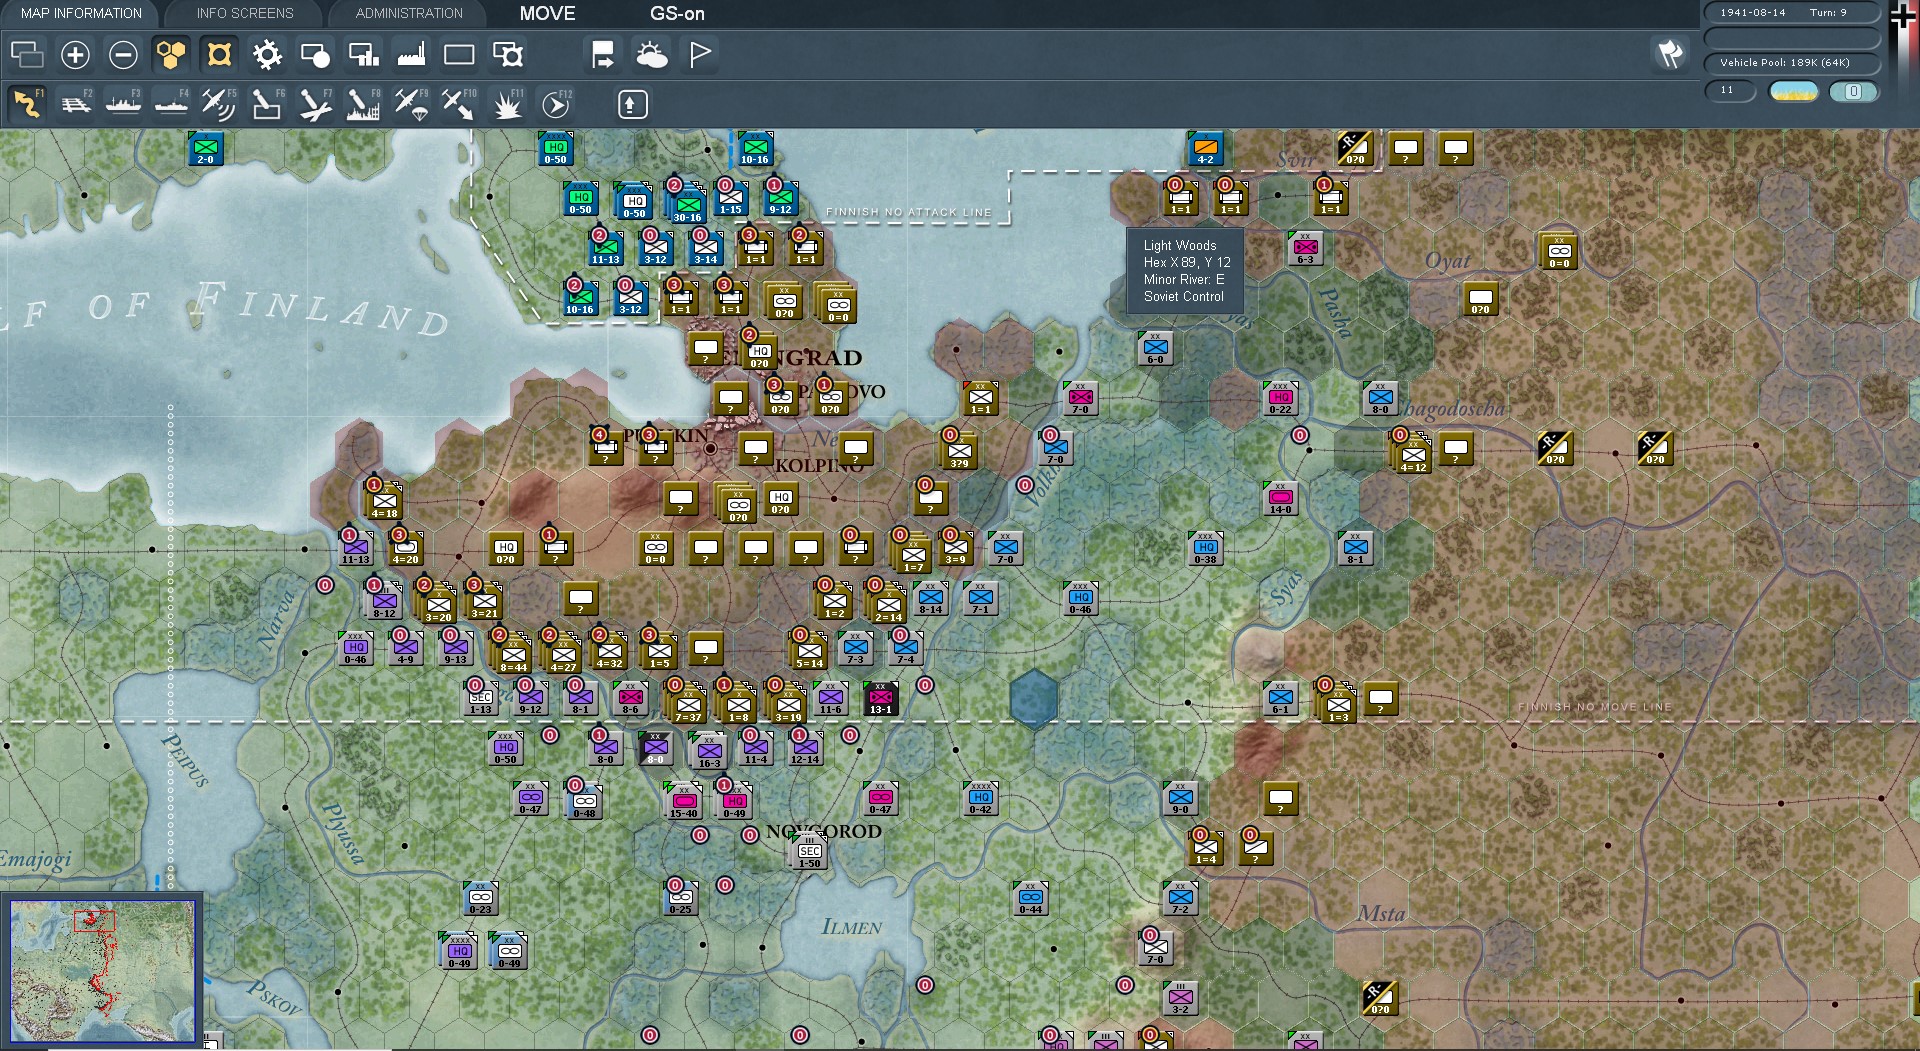Select F7 bomb airfield mode

point(315,104)
